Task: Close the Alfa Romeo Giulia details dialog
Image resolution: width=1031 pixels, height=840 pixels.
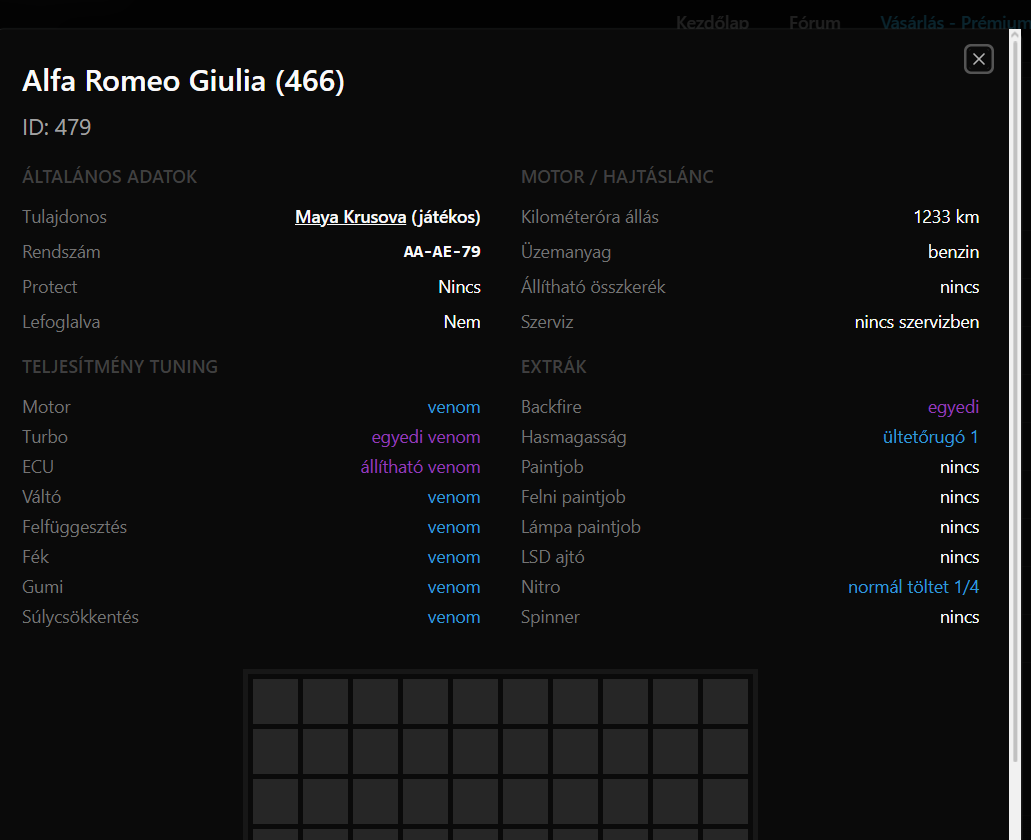Action: click(x=979, y=60)
